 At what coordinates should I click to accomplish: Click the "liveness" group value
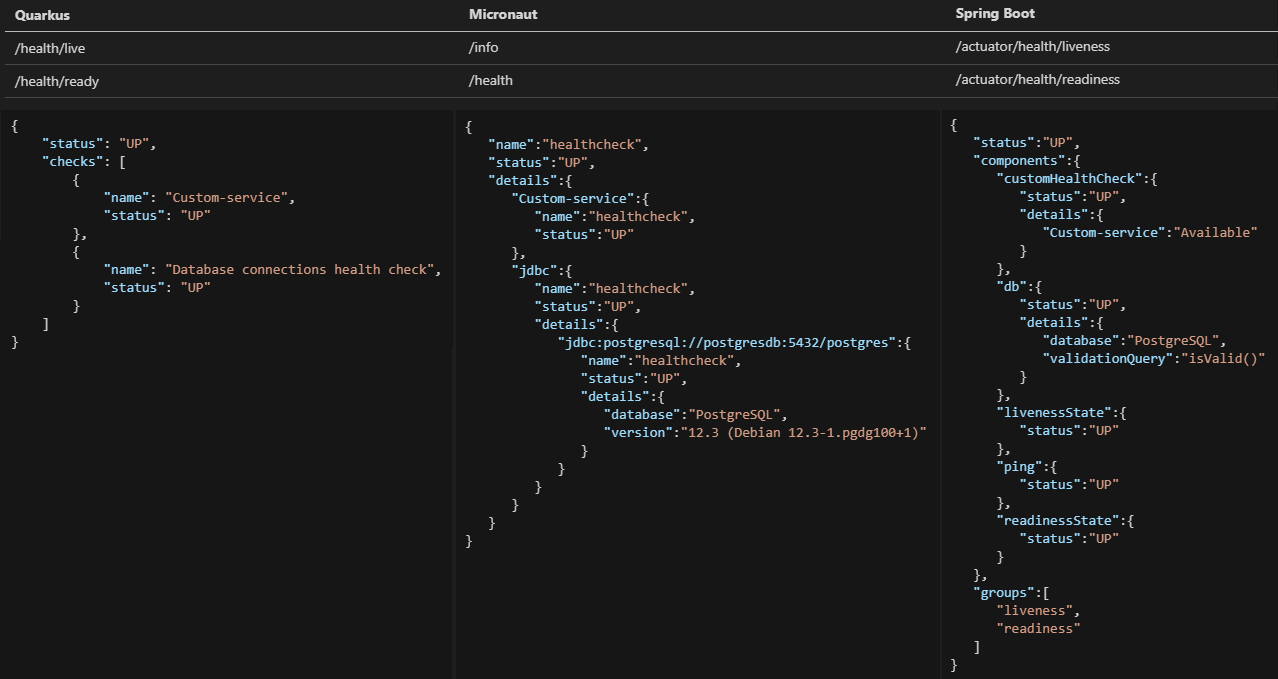tap(1034, 610)
